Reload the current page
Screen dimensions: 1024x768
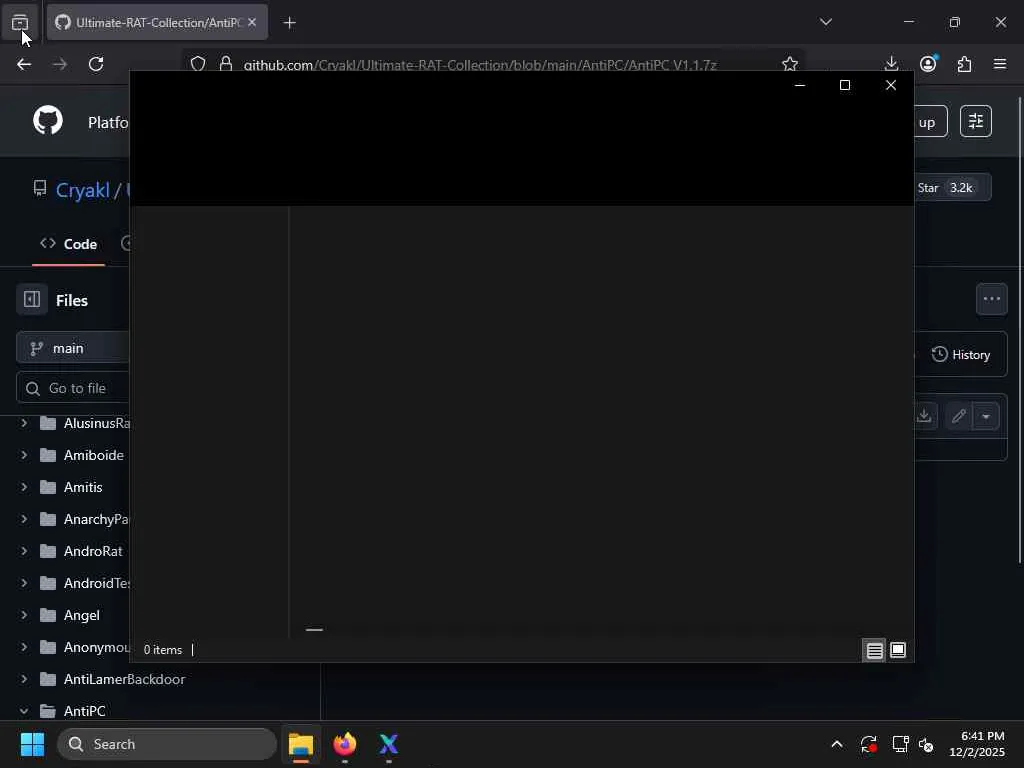point(96,64)
